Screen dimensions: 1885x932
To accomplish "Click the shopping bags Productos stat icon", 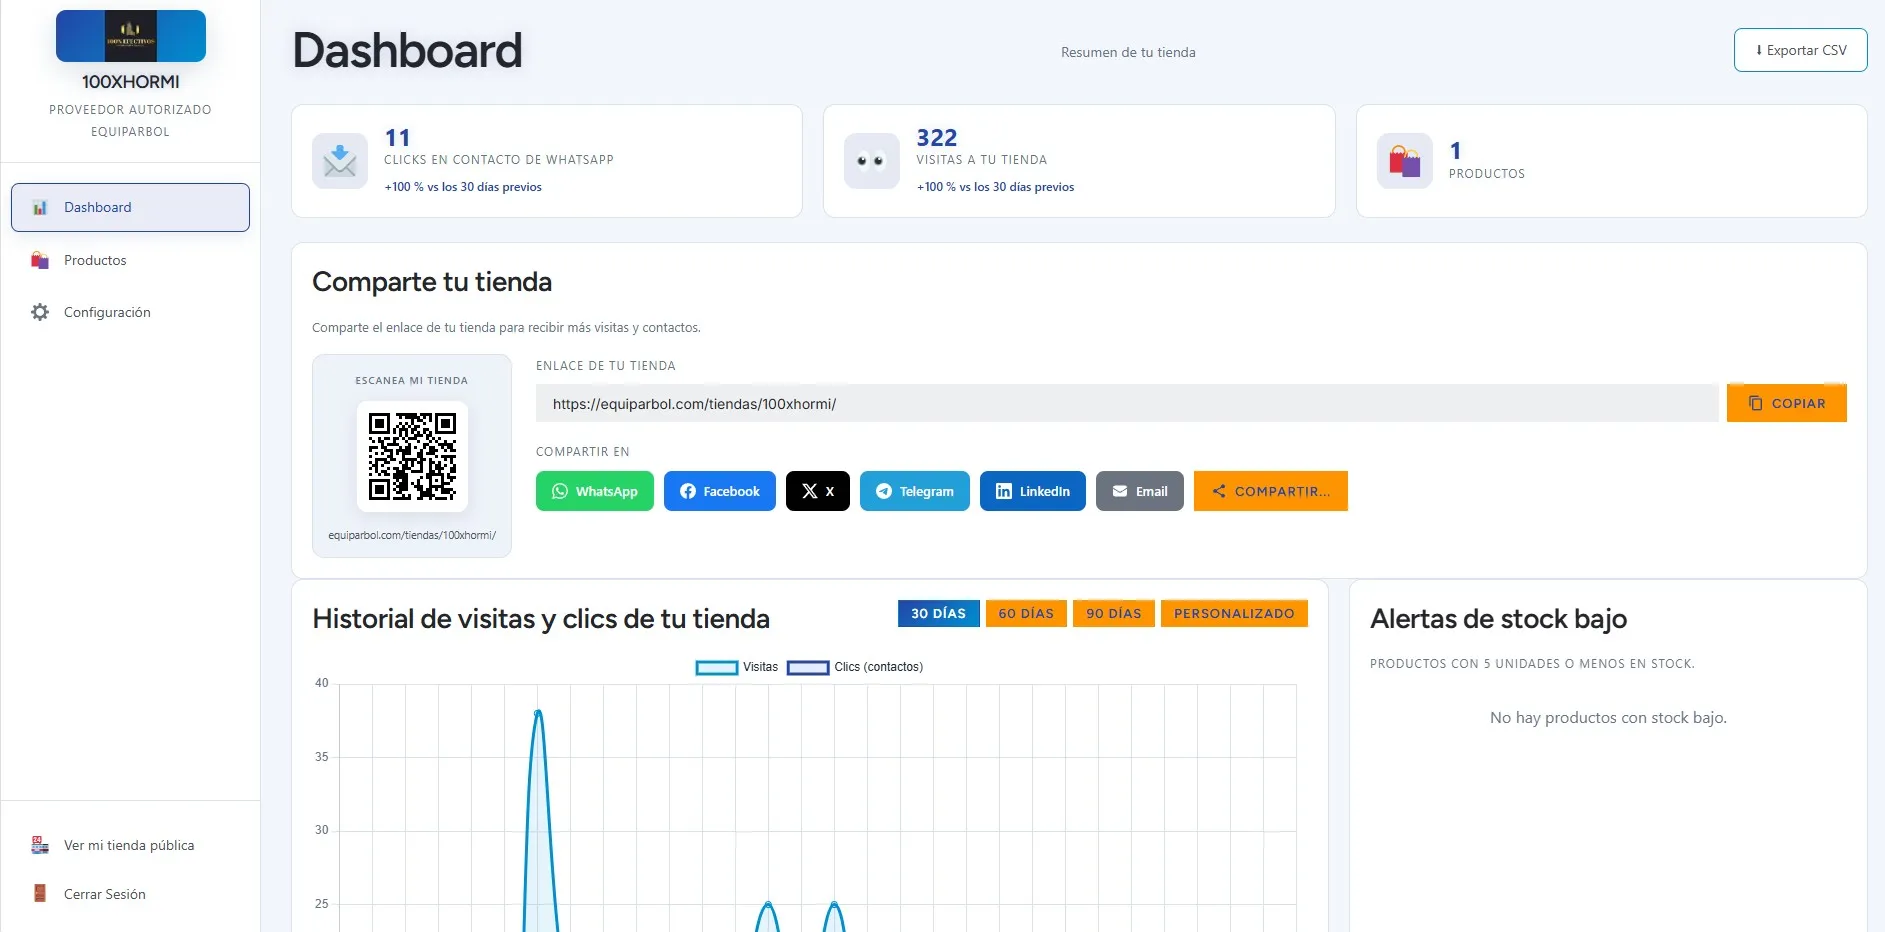I will [1404, 161].
